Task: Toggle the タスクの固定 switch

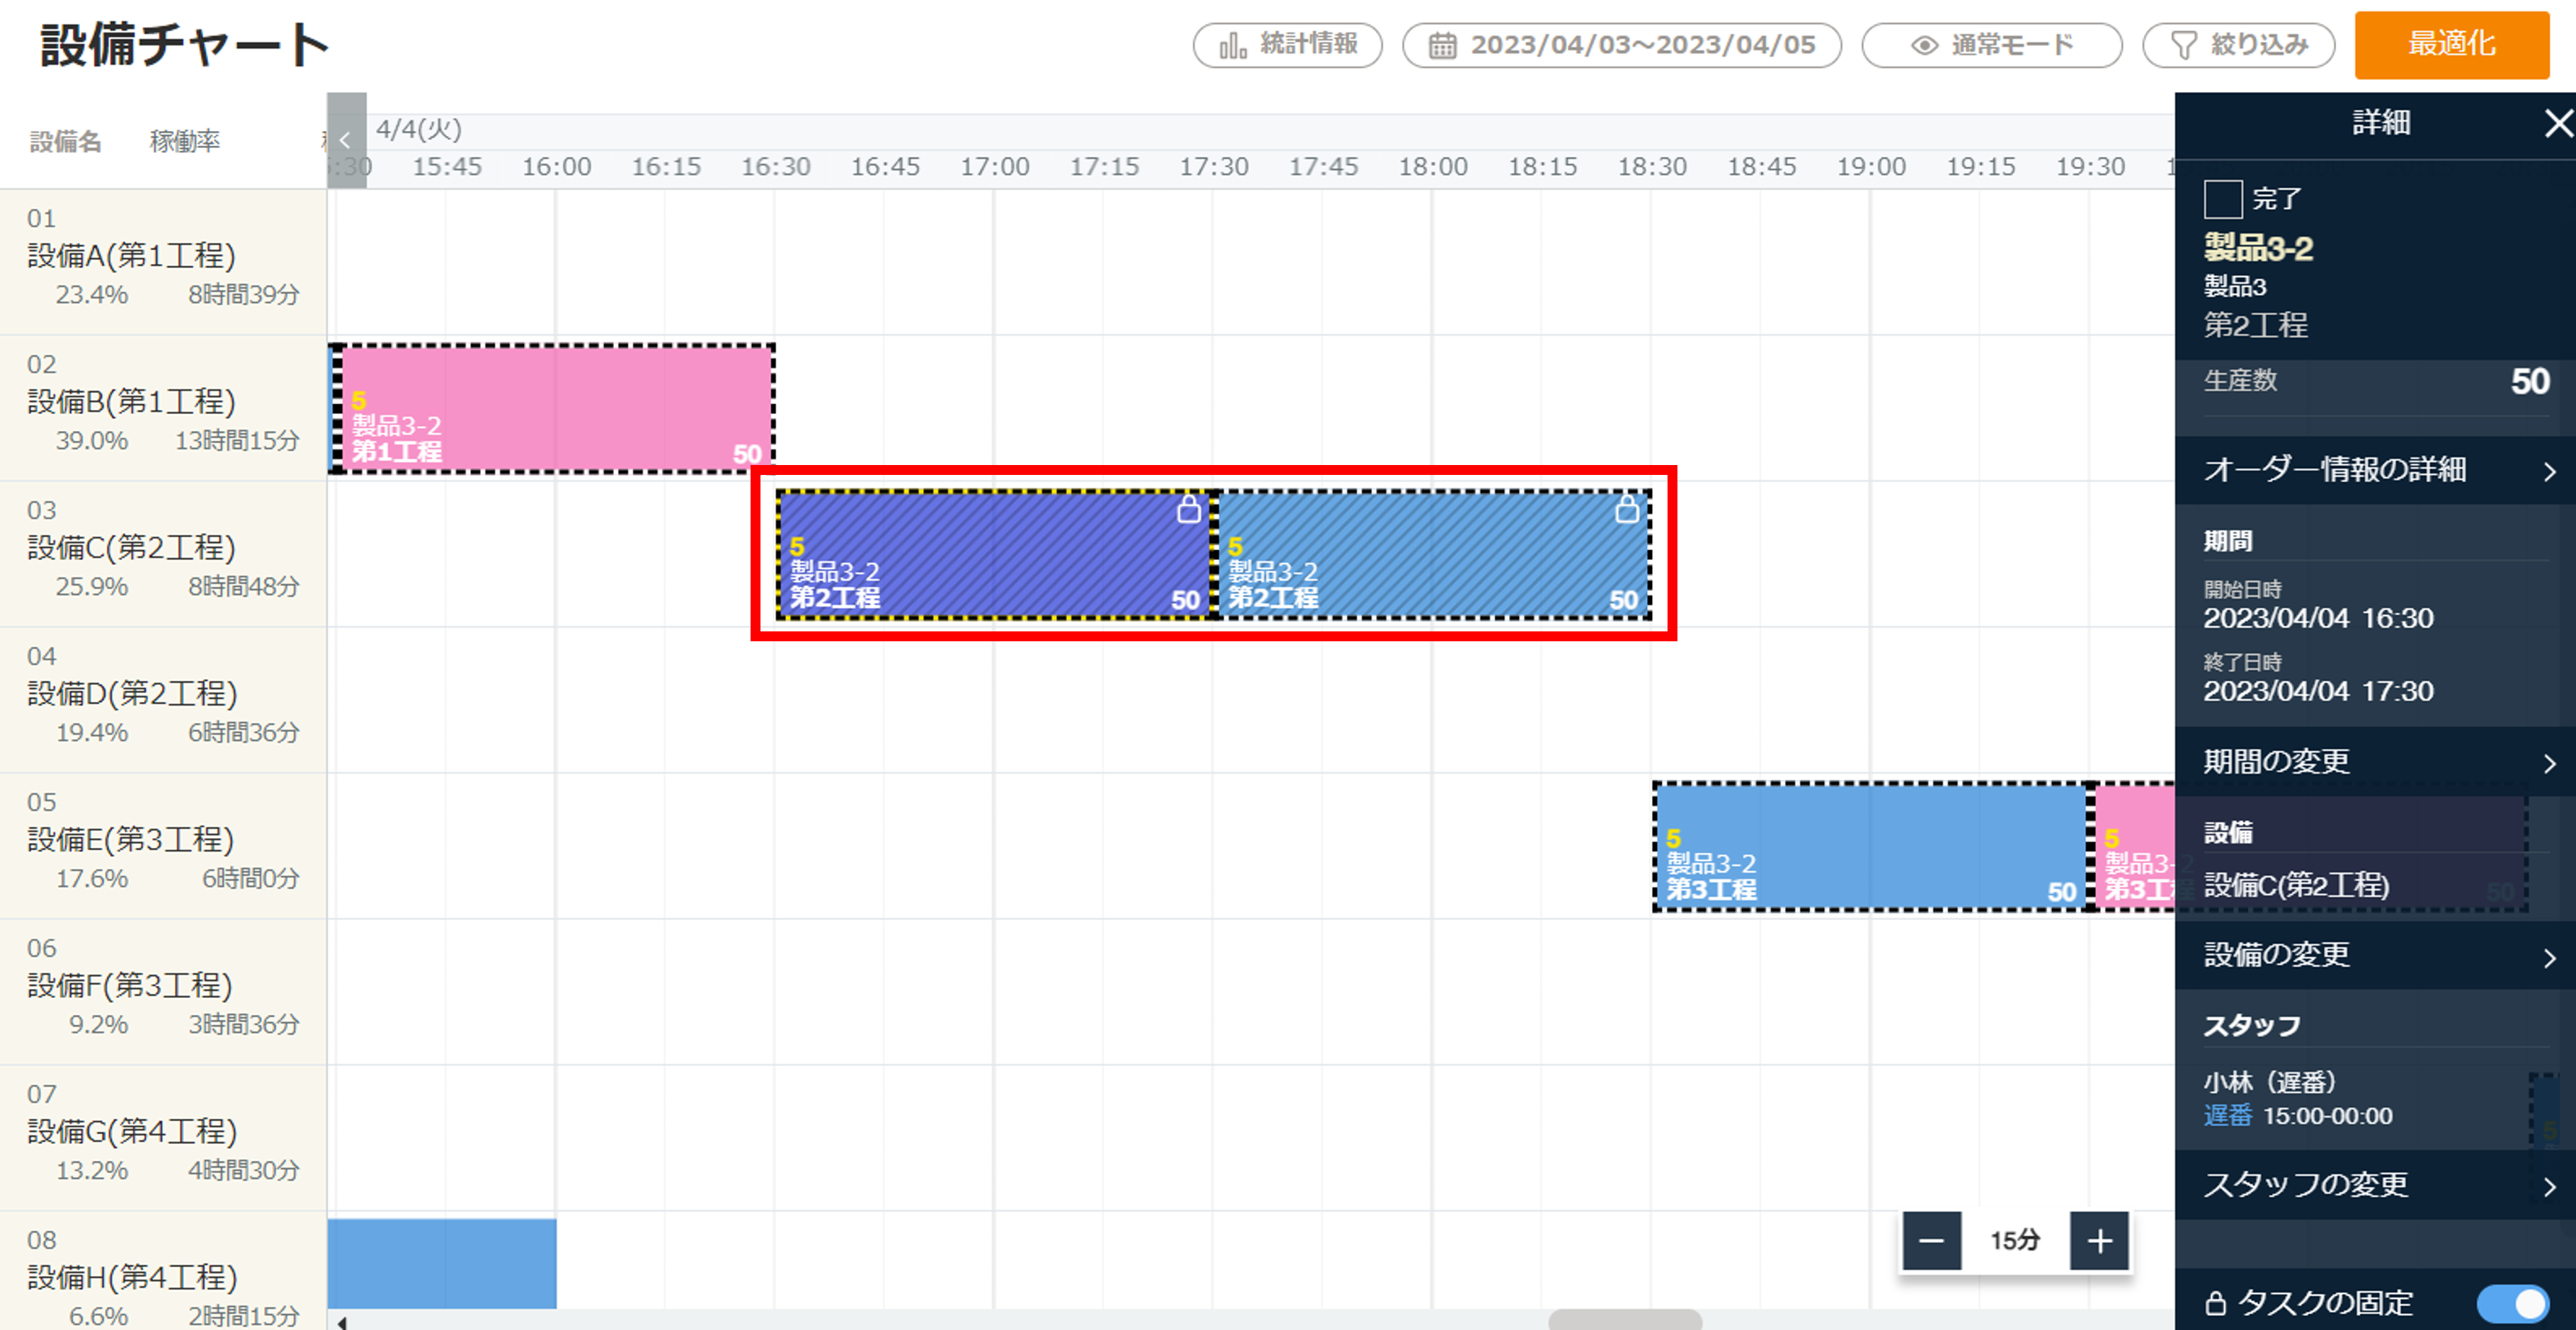Action: [x=2512, y=1303]
